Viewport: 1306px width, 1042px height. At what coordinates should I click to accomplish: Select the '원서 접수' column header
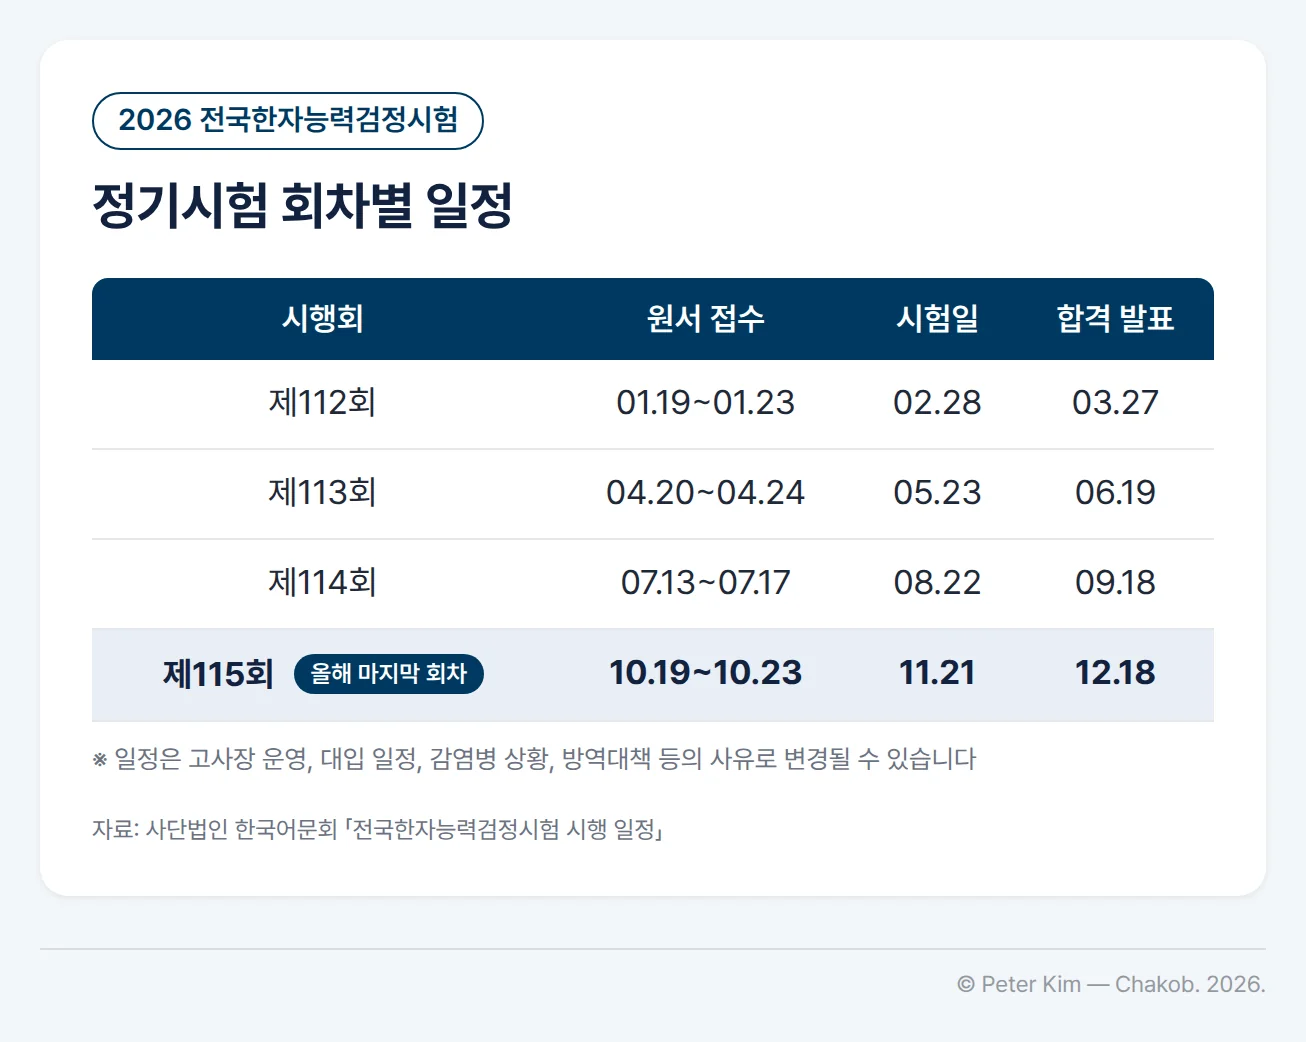coord(705,319)
